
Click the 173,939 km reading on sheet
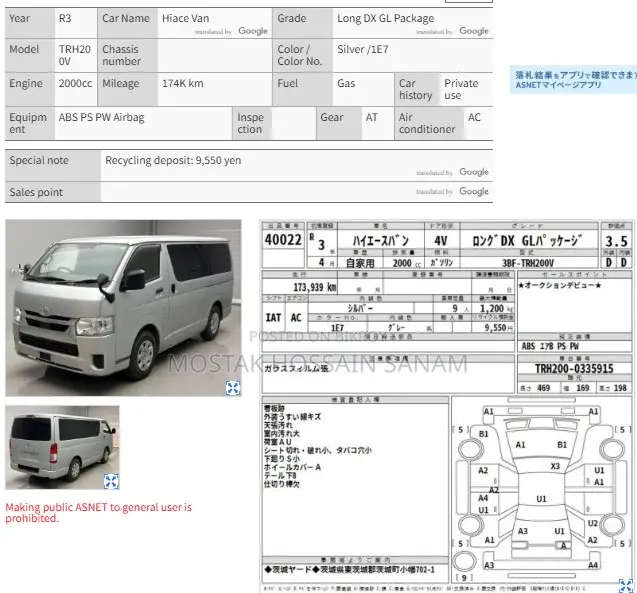click(x=315, y=288)
